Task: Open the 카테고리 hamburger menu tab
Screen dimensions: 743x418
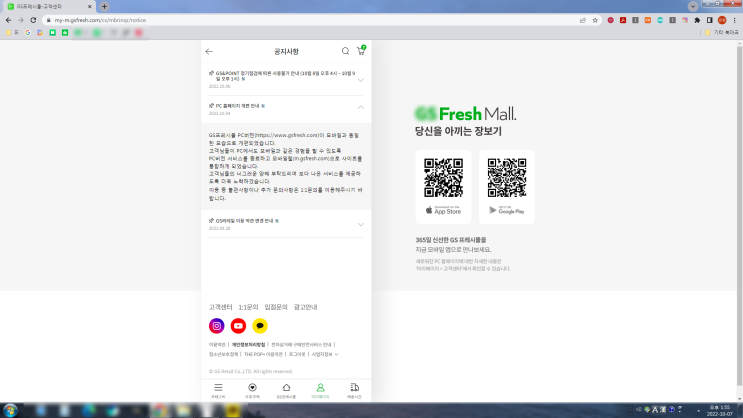Action: (x=218, y=391)
